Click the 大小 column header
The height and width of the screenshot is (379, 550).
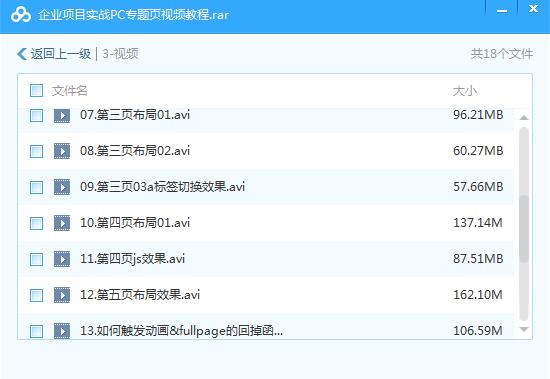pyautogui.click(x=465, y=91)
